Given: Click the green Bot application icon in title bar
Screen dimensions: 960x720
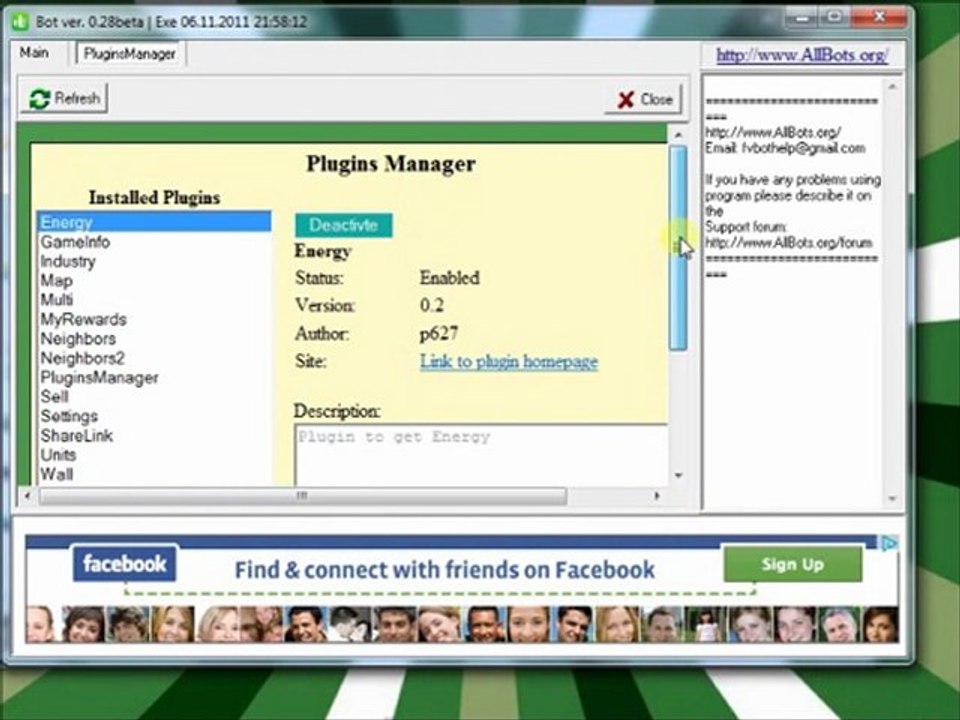Looking at the screenshot, I should tap(20, 21).
